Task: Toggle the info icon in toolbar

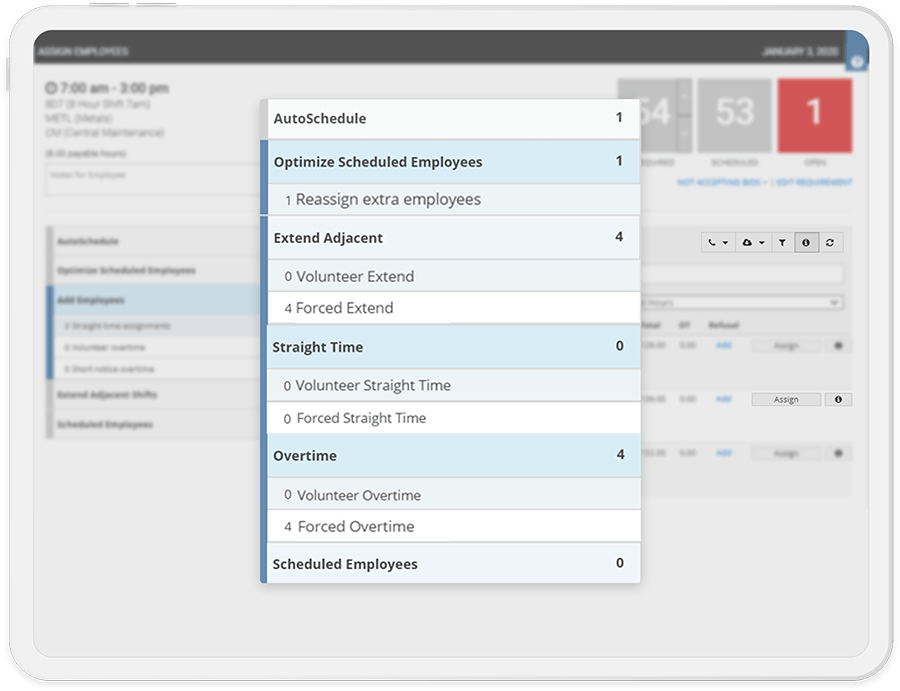Action: pyautogui.click(x=806, y=242)
